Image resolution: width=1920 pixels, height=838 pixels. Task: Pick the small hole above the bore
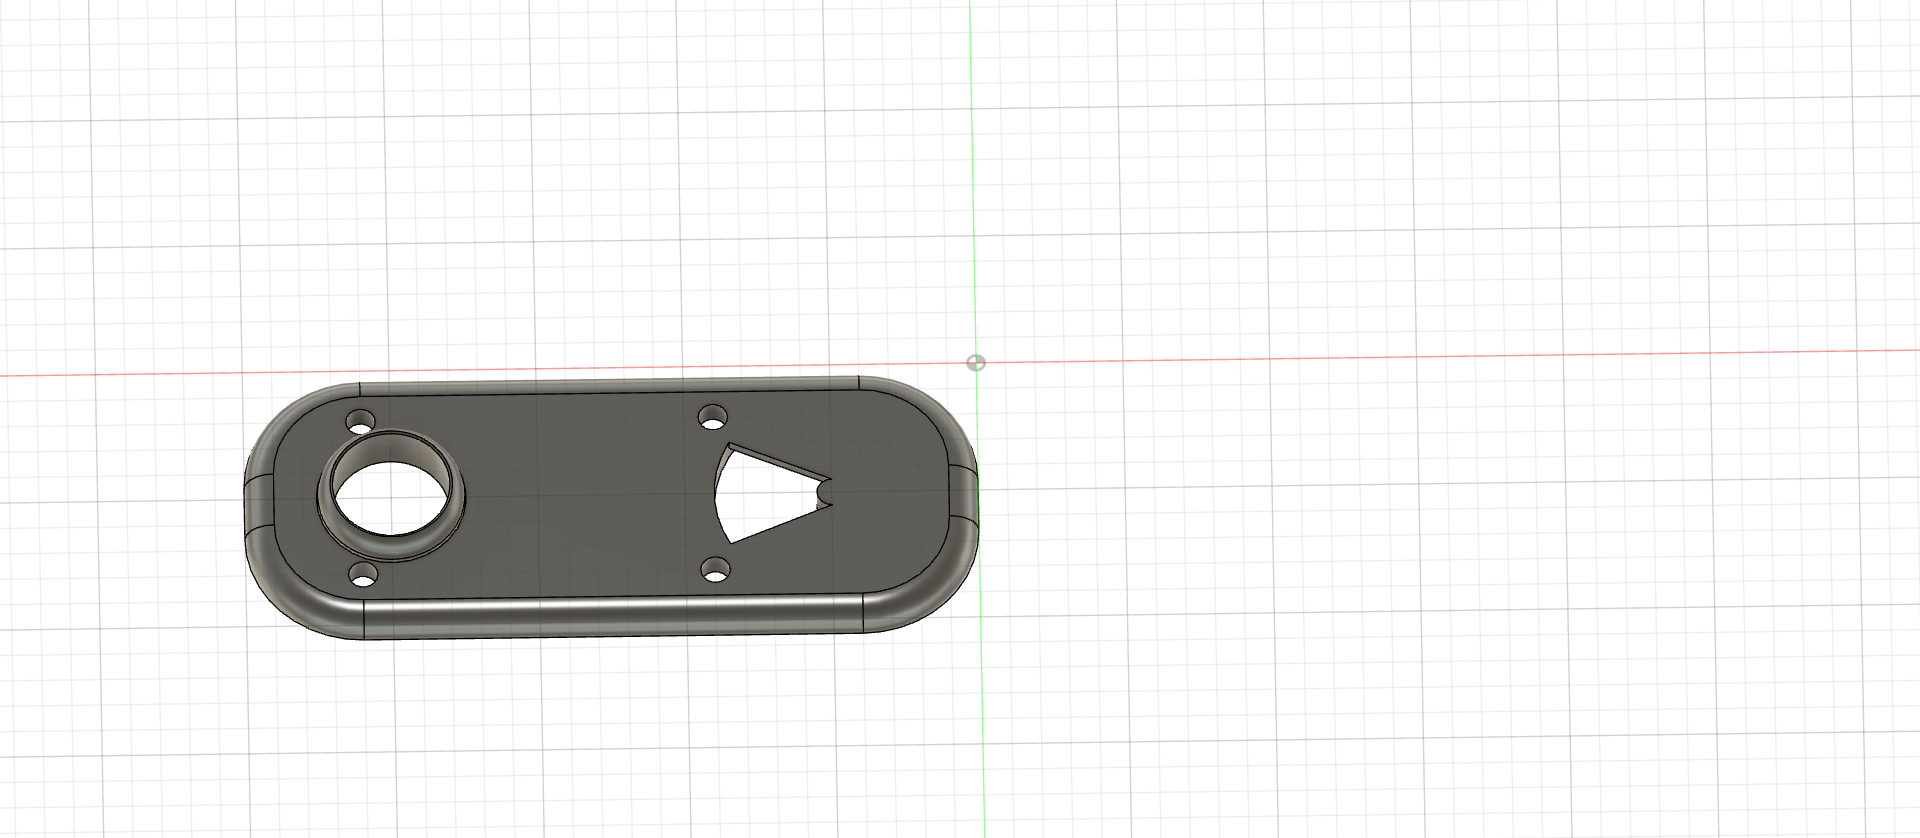[x=361, y=421]
